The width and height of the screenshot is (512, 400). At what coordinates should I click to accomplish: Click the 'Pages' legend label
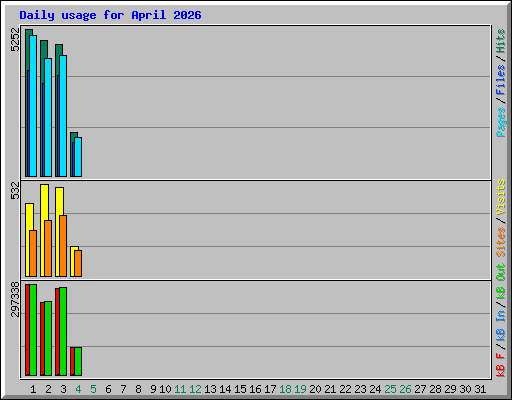coord(501,122)
